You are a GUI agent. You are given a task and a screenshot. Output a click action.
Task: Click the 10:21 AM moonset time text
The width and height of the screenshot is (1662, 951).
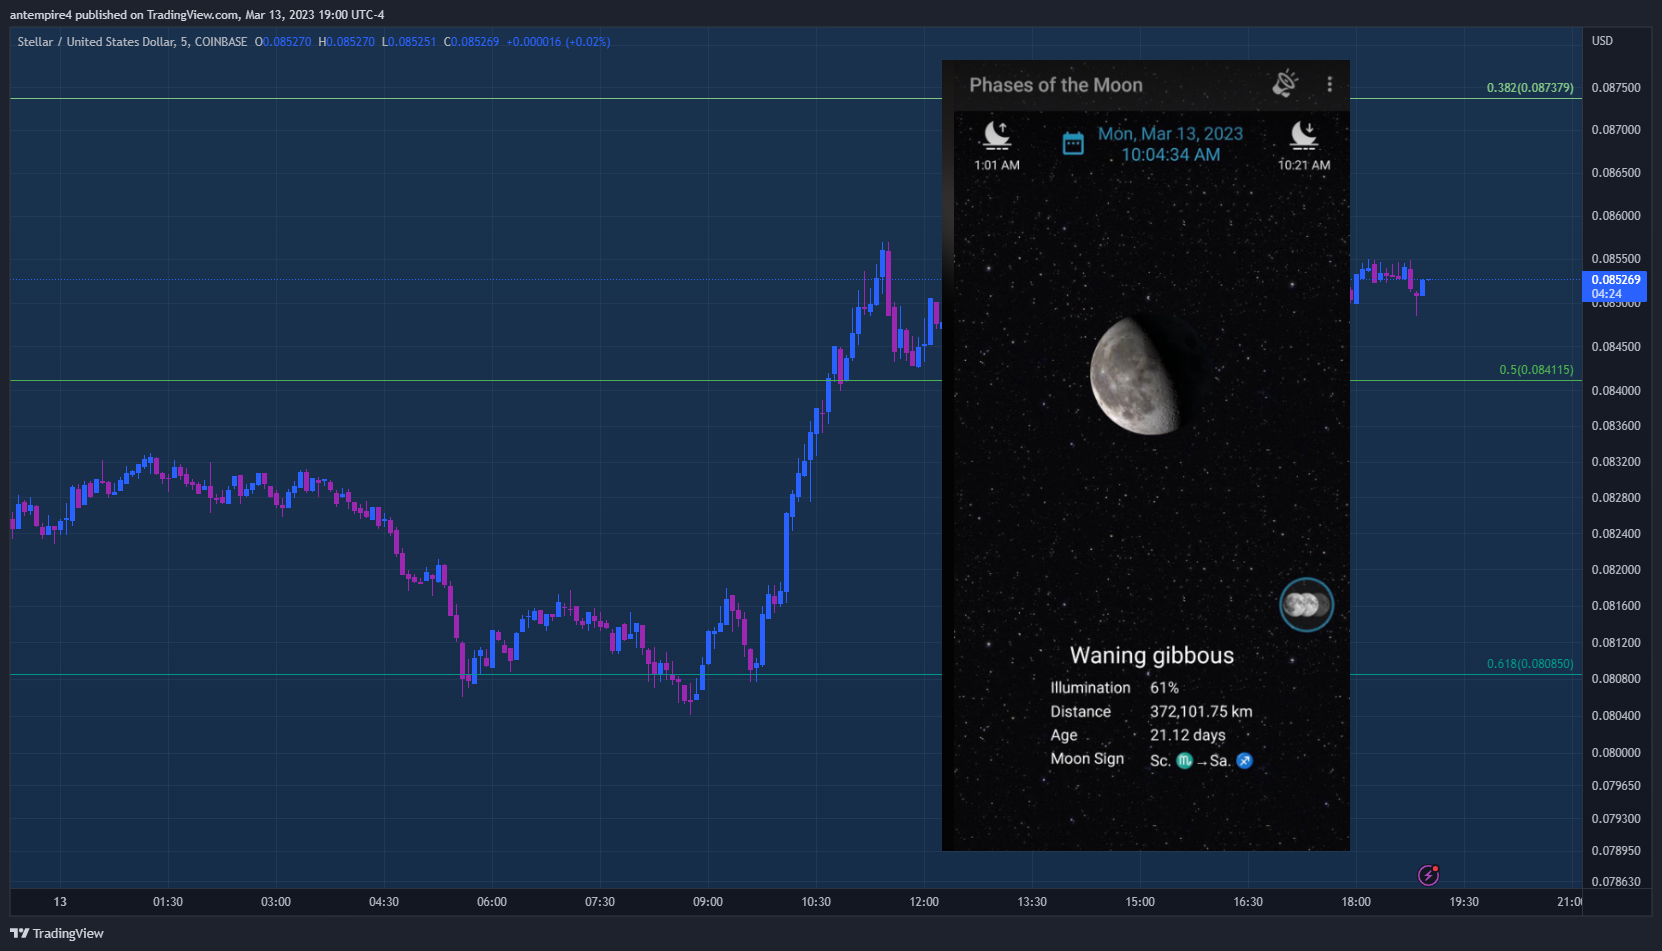click(1304, 165)
